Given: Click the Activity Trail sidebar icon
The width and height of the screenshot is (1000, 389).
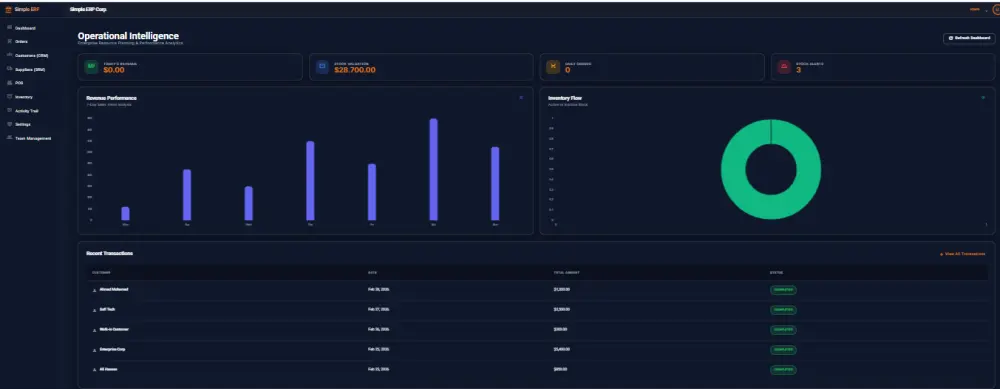Looking at the screenshot, I should (x=10, y=110).
